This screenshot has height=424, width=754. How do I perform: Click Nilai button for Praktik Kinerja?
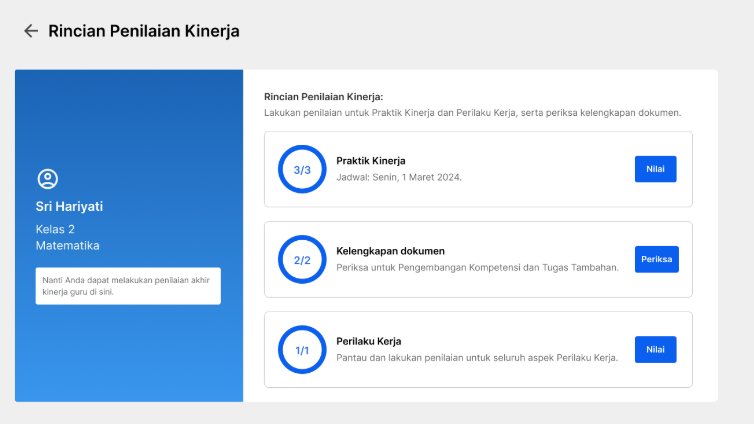(x=655, y=169)
